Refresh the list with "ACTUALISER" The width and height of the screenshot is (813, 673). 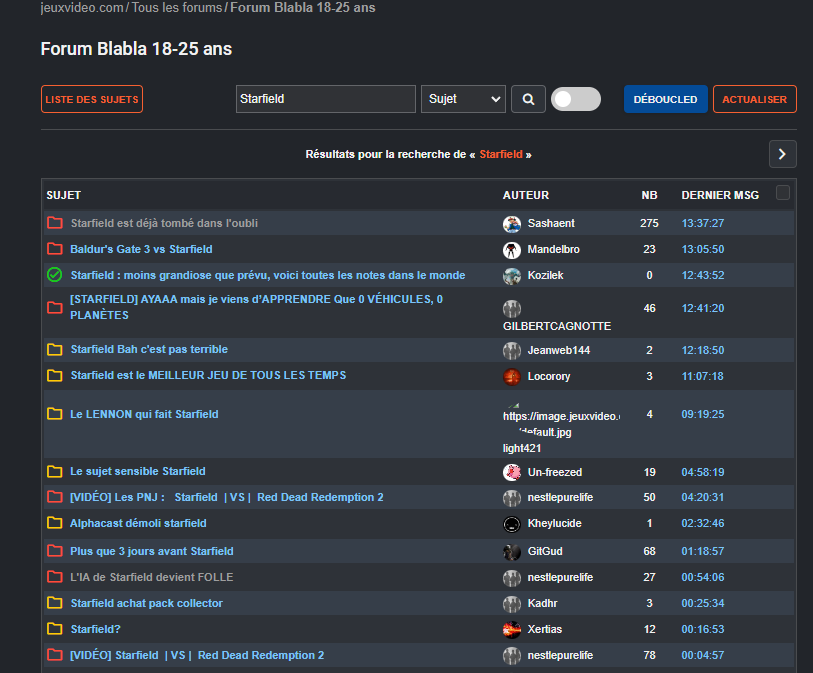click(754, 99)
